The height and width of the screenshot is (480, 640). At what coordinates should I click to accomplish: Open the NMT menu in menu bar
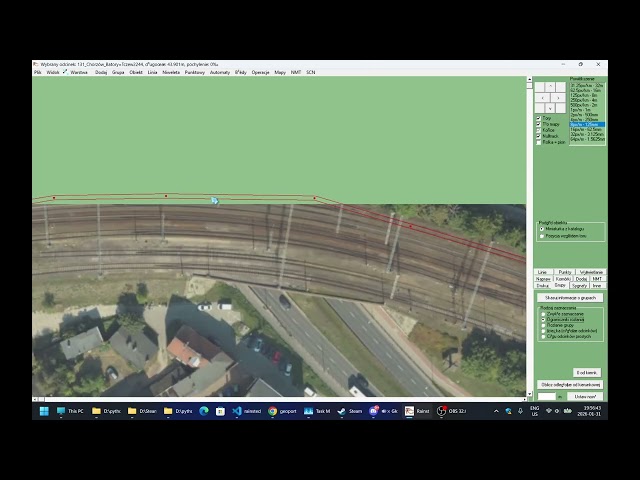[x=296, y=72]
